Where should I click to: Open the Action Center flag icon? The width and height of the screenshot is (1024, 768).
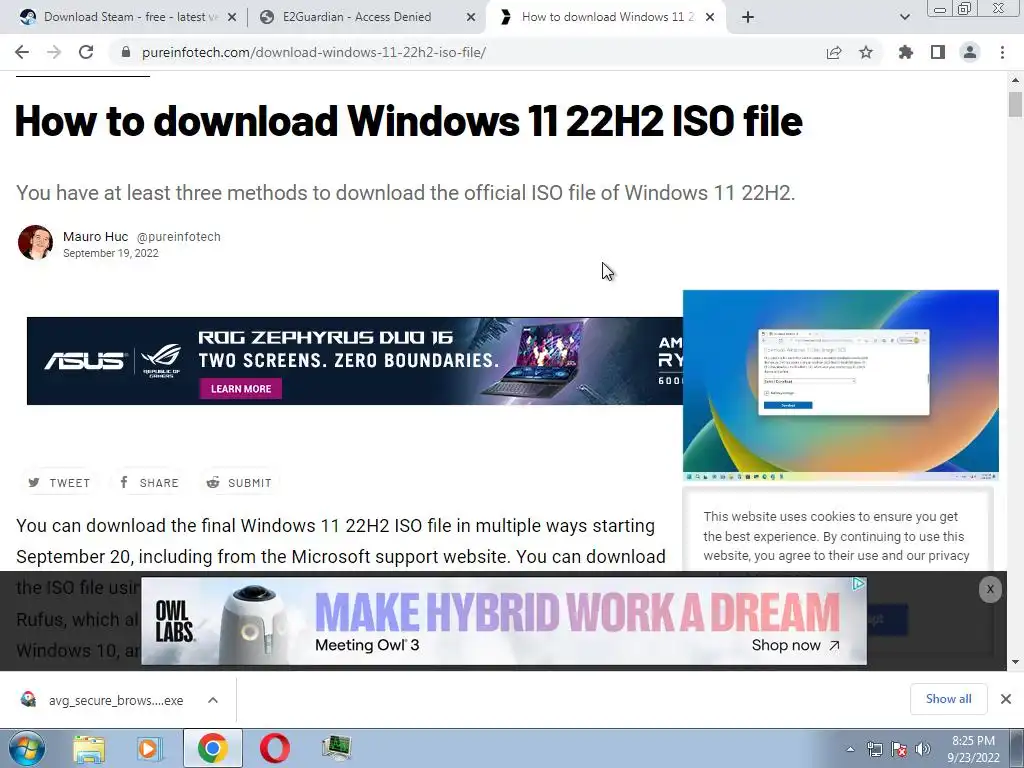[899, 749]
